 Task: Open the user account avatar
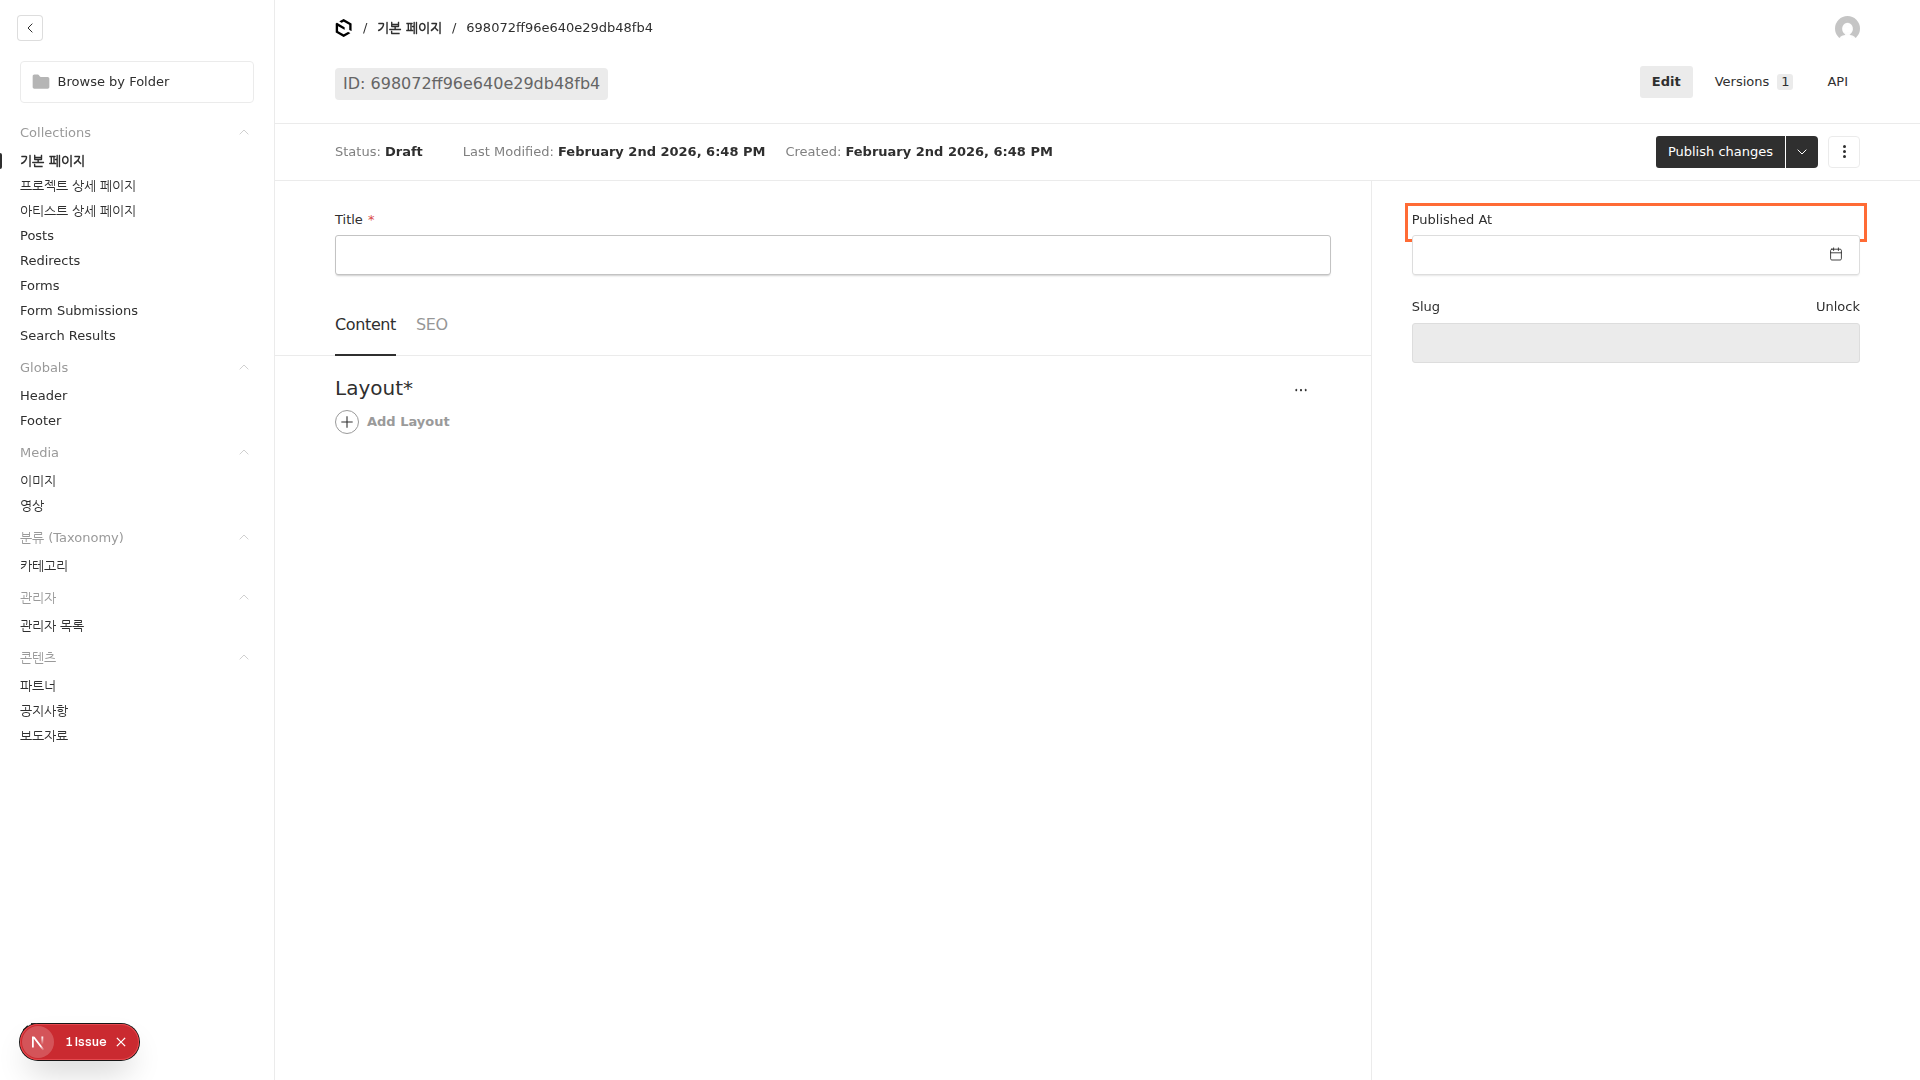coord(1847,28)
